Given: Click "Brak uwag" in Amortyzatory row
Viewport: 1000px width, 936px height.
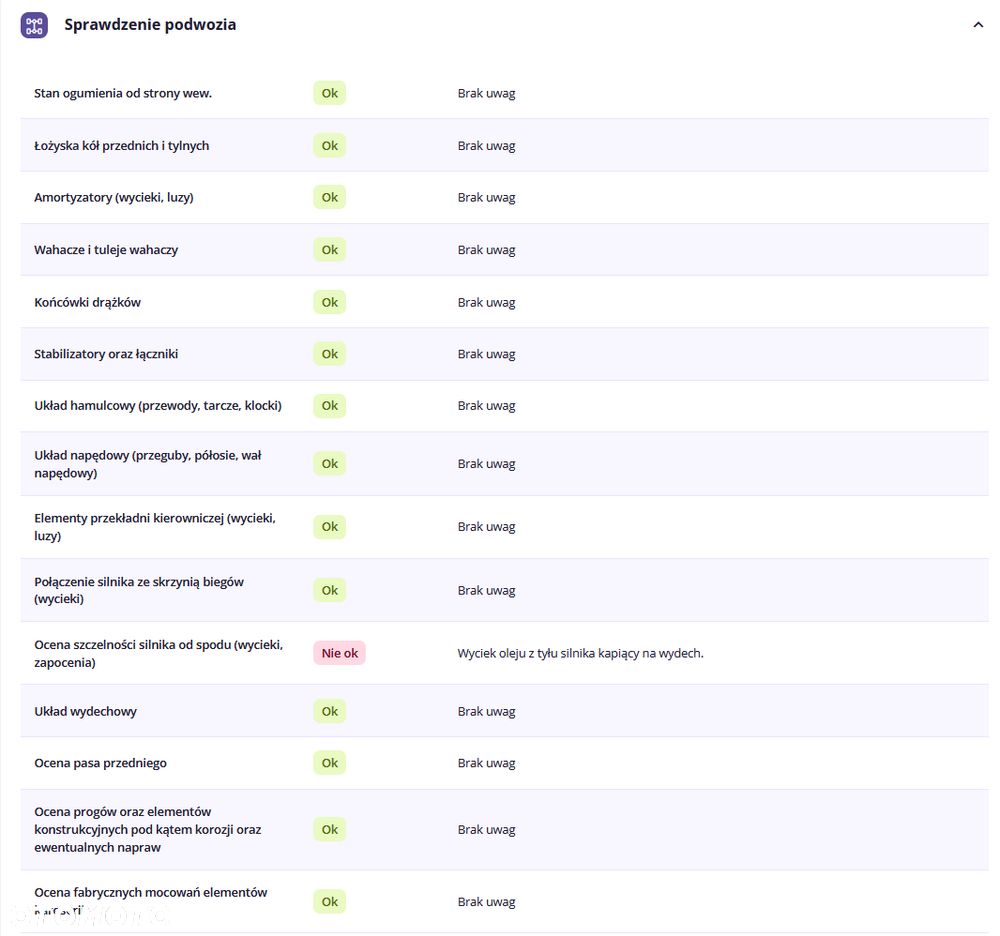Looking at the screenshot, I should 487,198.
